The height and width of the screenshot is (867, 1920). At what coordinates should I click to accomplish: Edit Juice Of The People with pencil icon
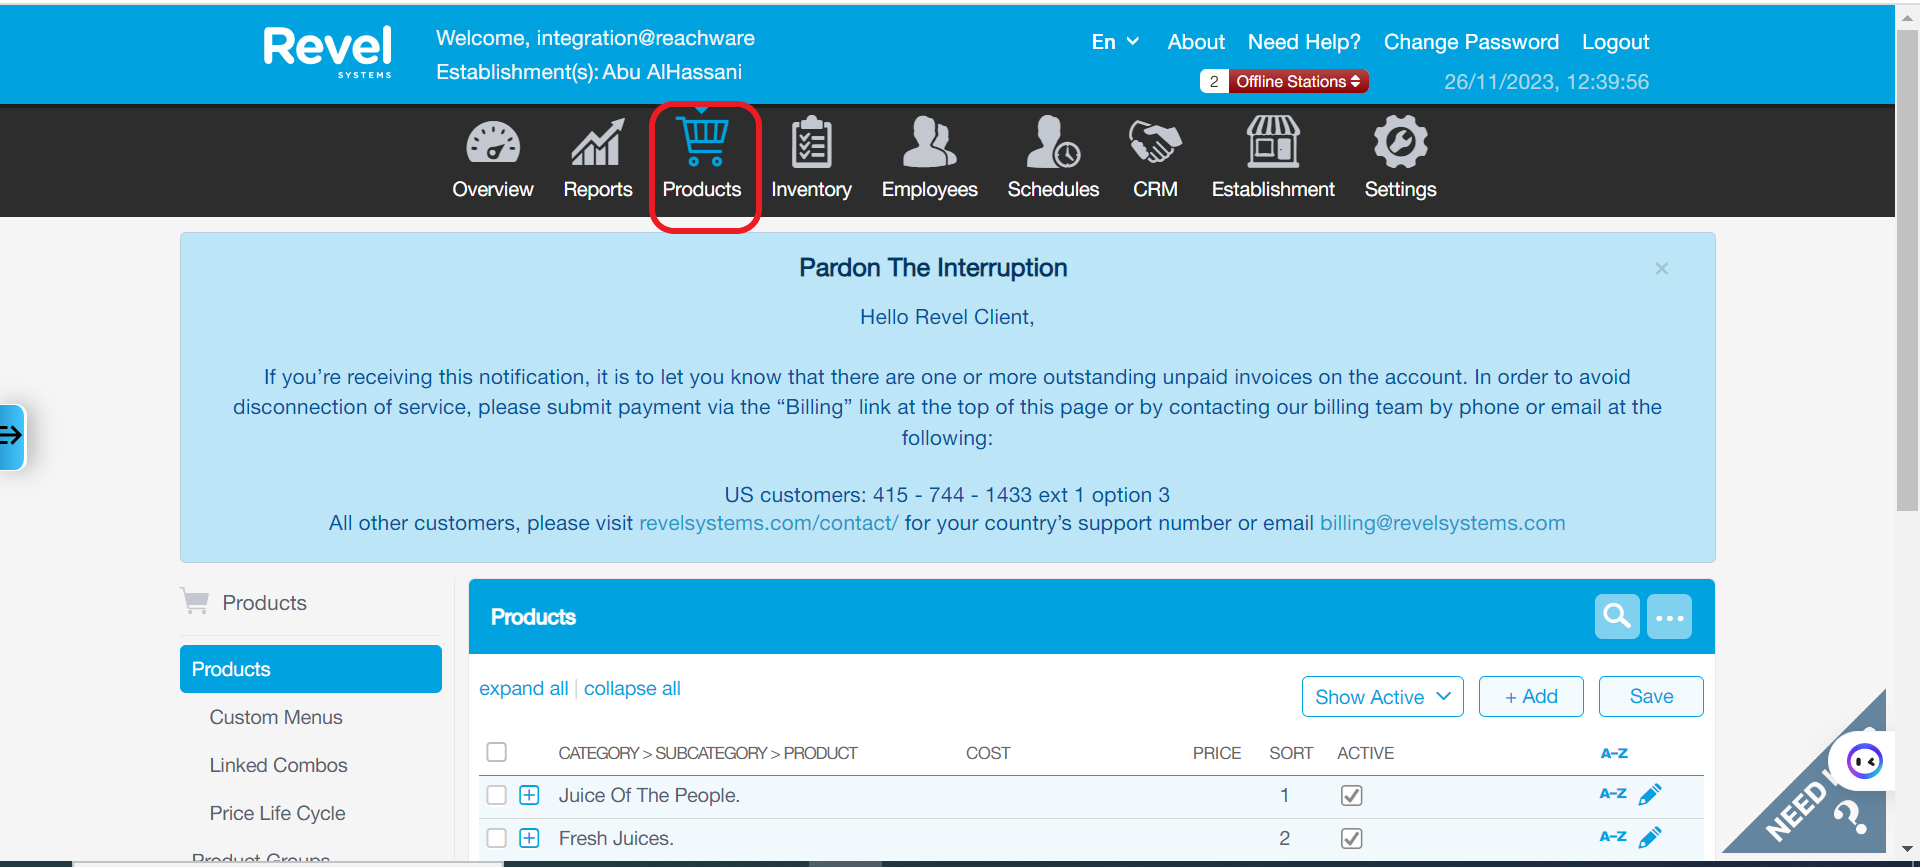(1650, 794)
